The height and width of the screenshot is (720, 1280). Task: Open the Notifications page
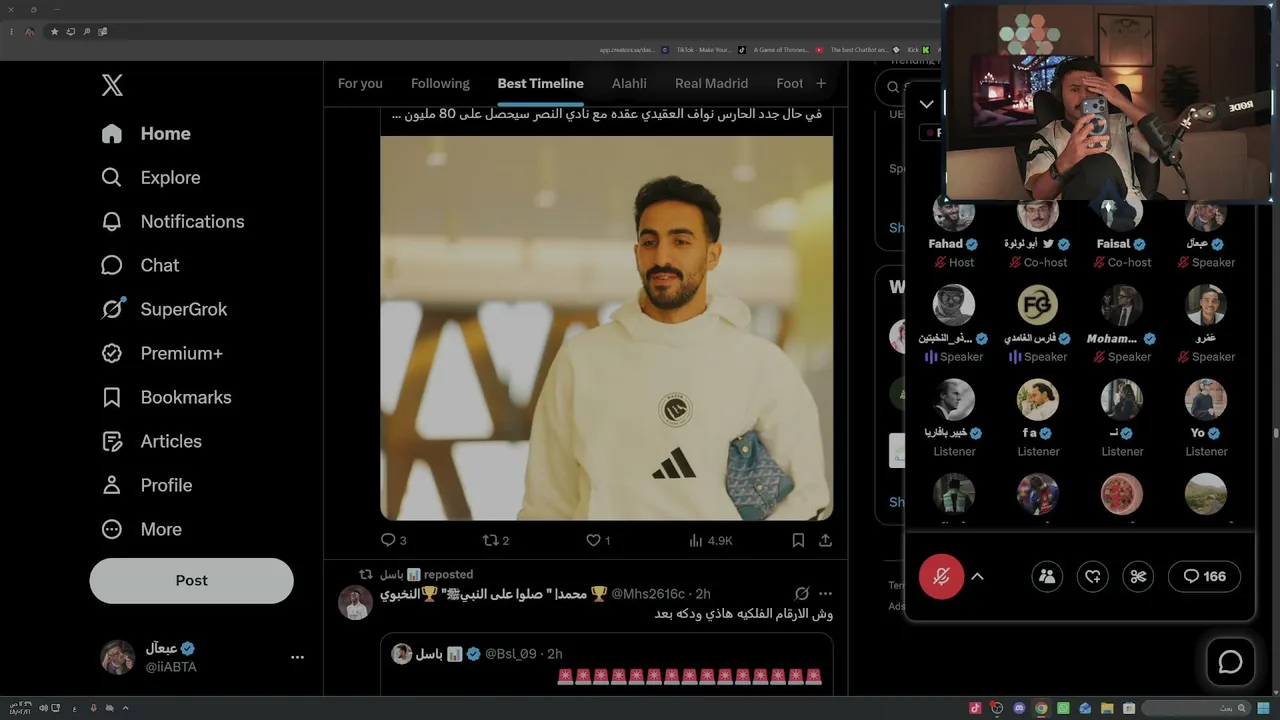click(x=173, y=221)
